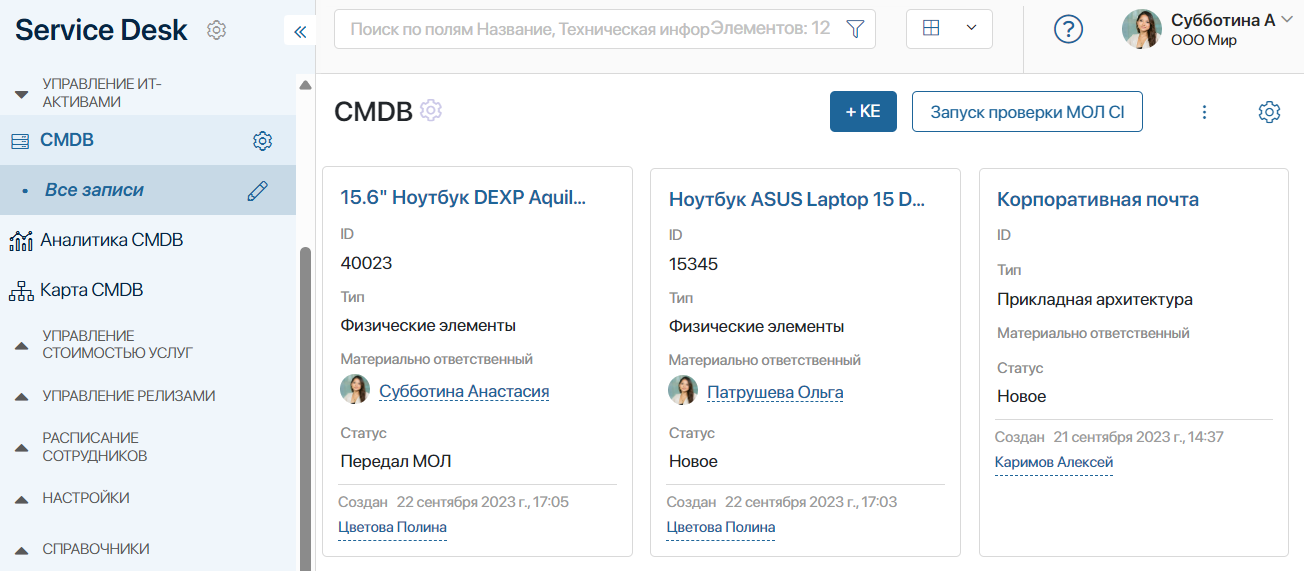Open gear icon beside CMDB page heading
Image resolution: width=1304 pixels, height=571 pixels.
coord(431,110)
